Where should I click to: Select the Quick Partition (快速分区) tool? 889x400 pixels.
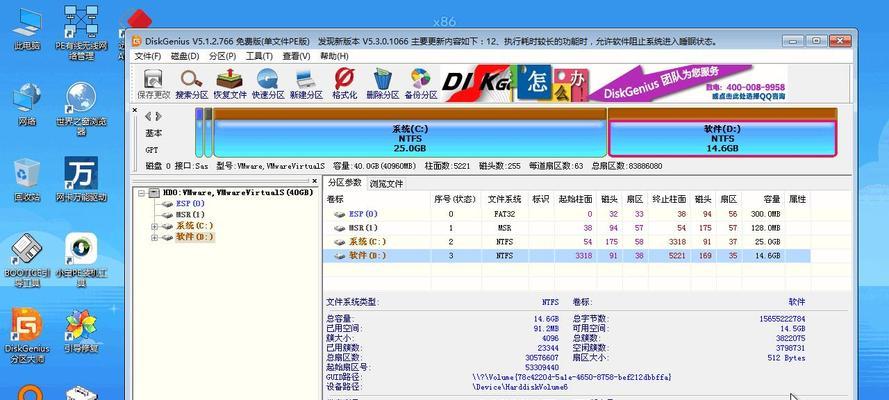click(x=268, y=84)
